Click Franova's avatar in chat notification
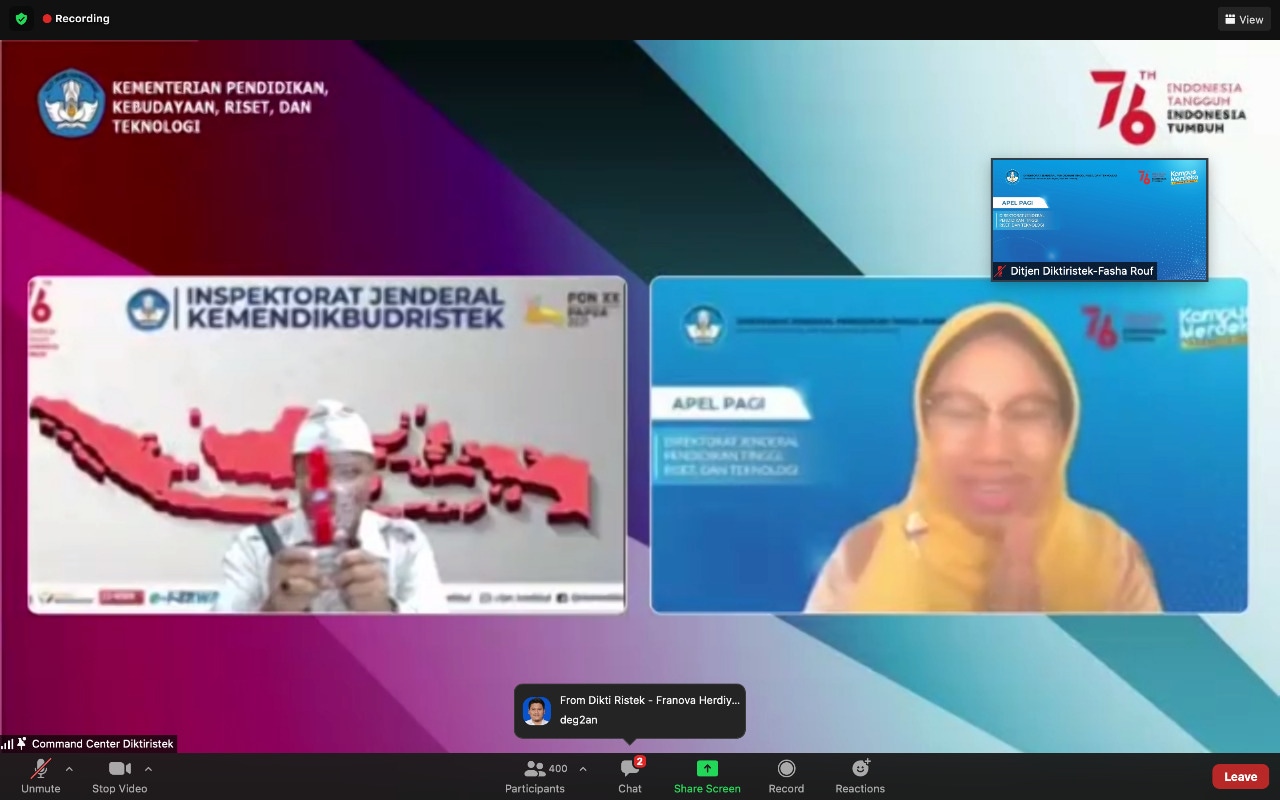This screenshot has width=1280, height=800. tap(537, 711)
